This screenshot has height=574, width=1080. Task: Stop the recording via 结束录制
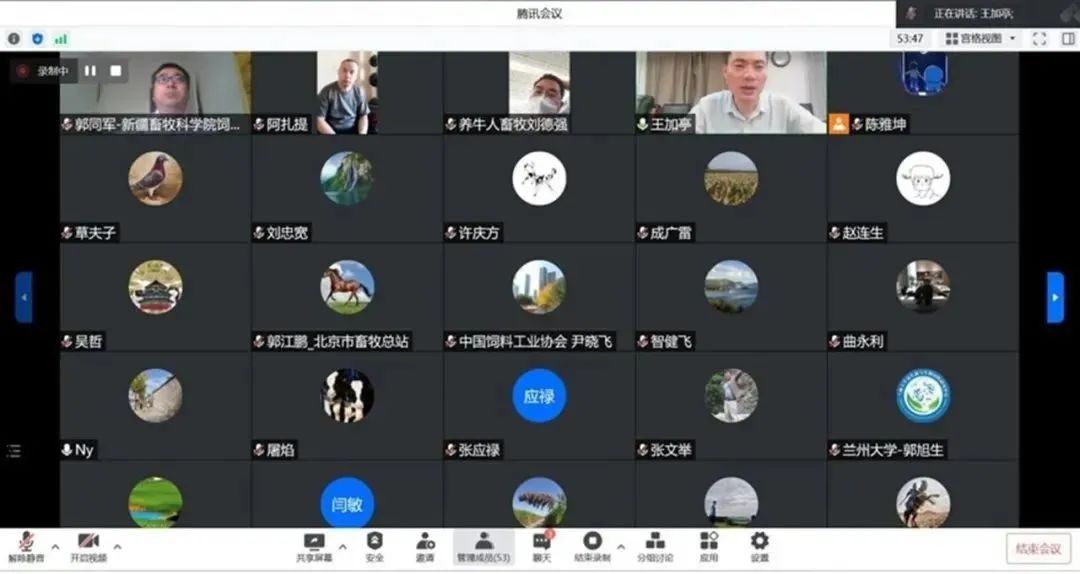[x=592, y=545]
